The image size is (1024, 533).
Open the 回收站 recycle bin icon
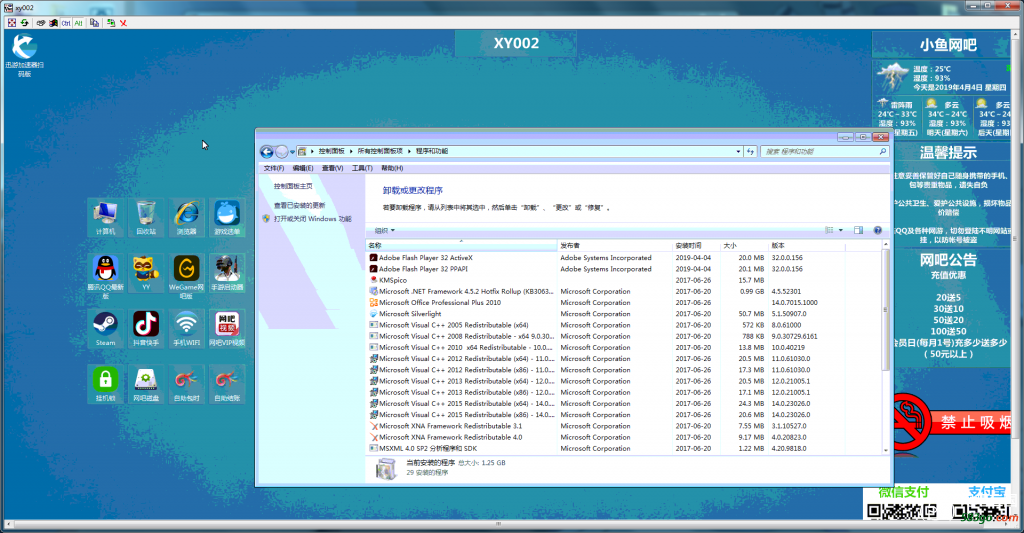[146, 218]
